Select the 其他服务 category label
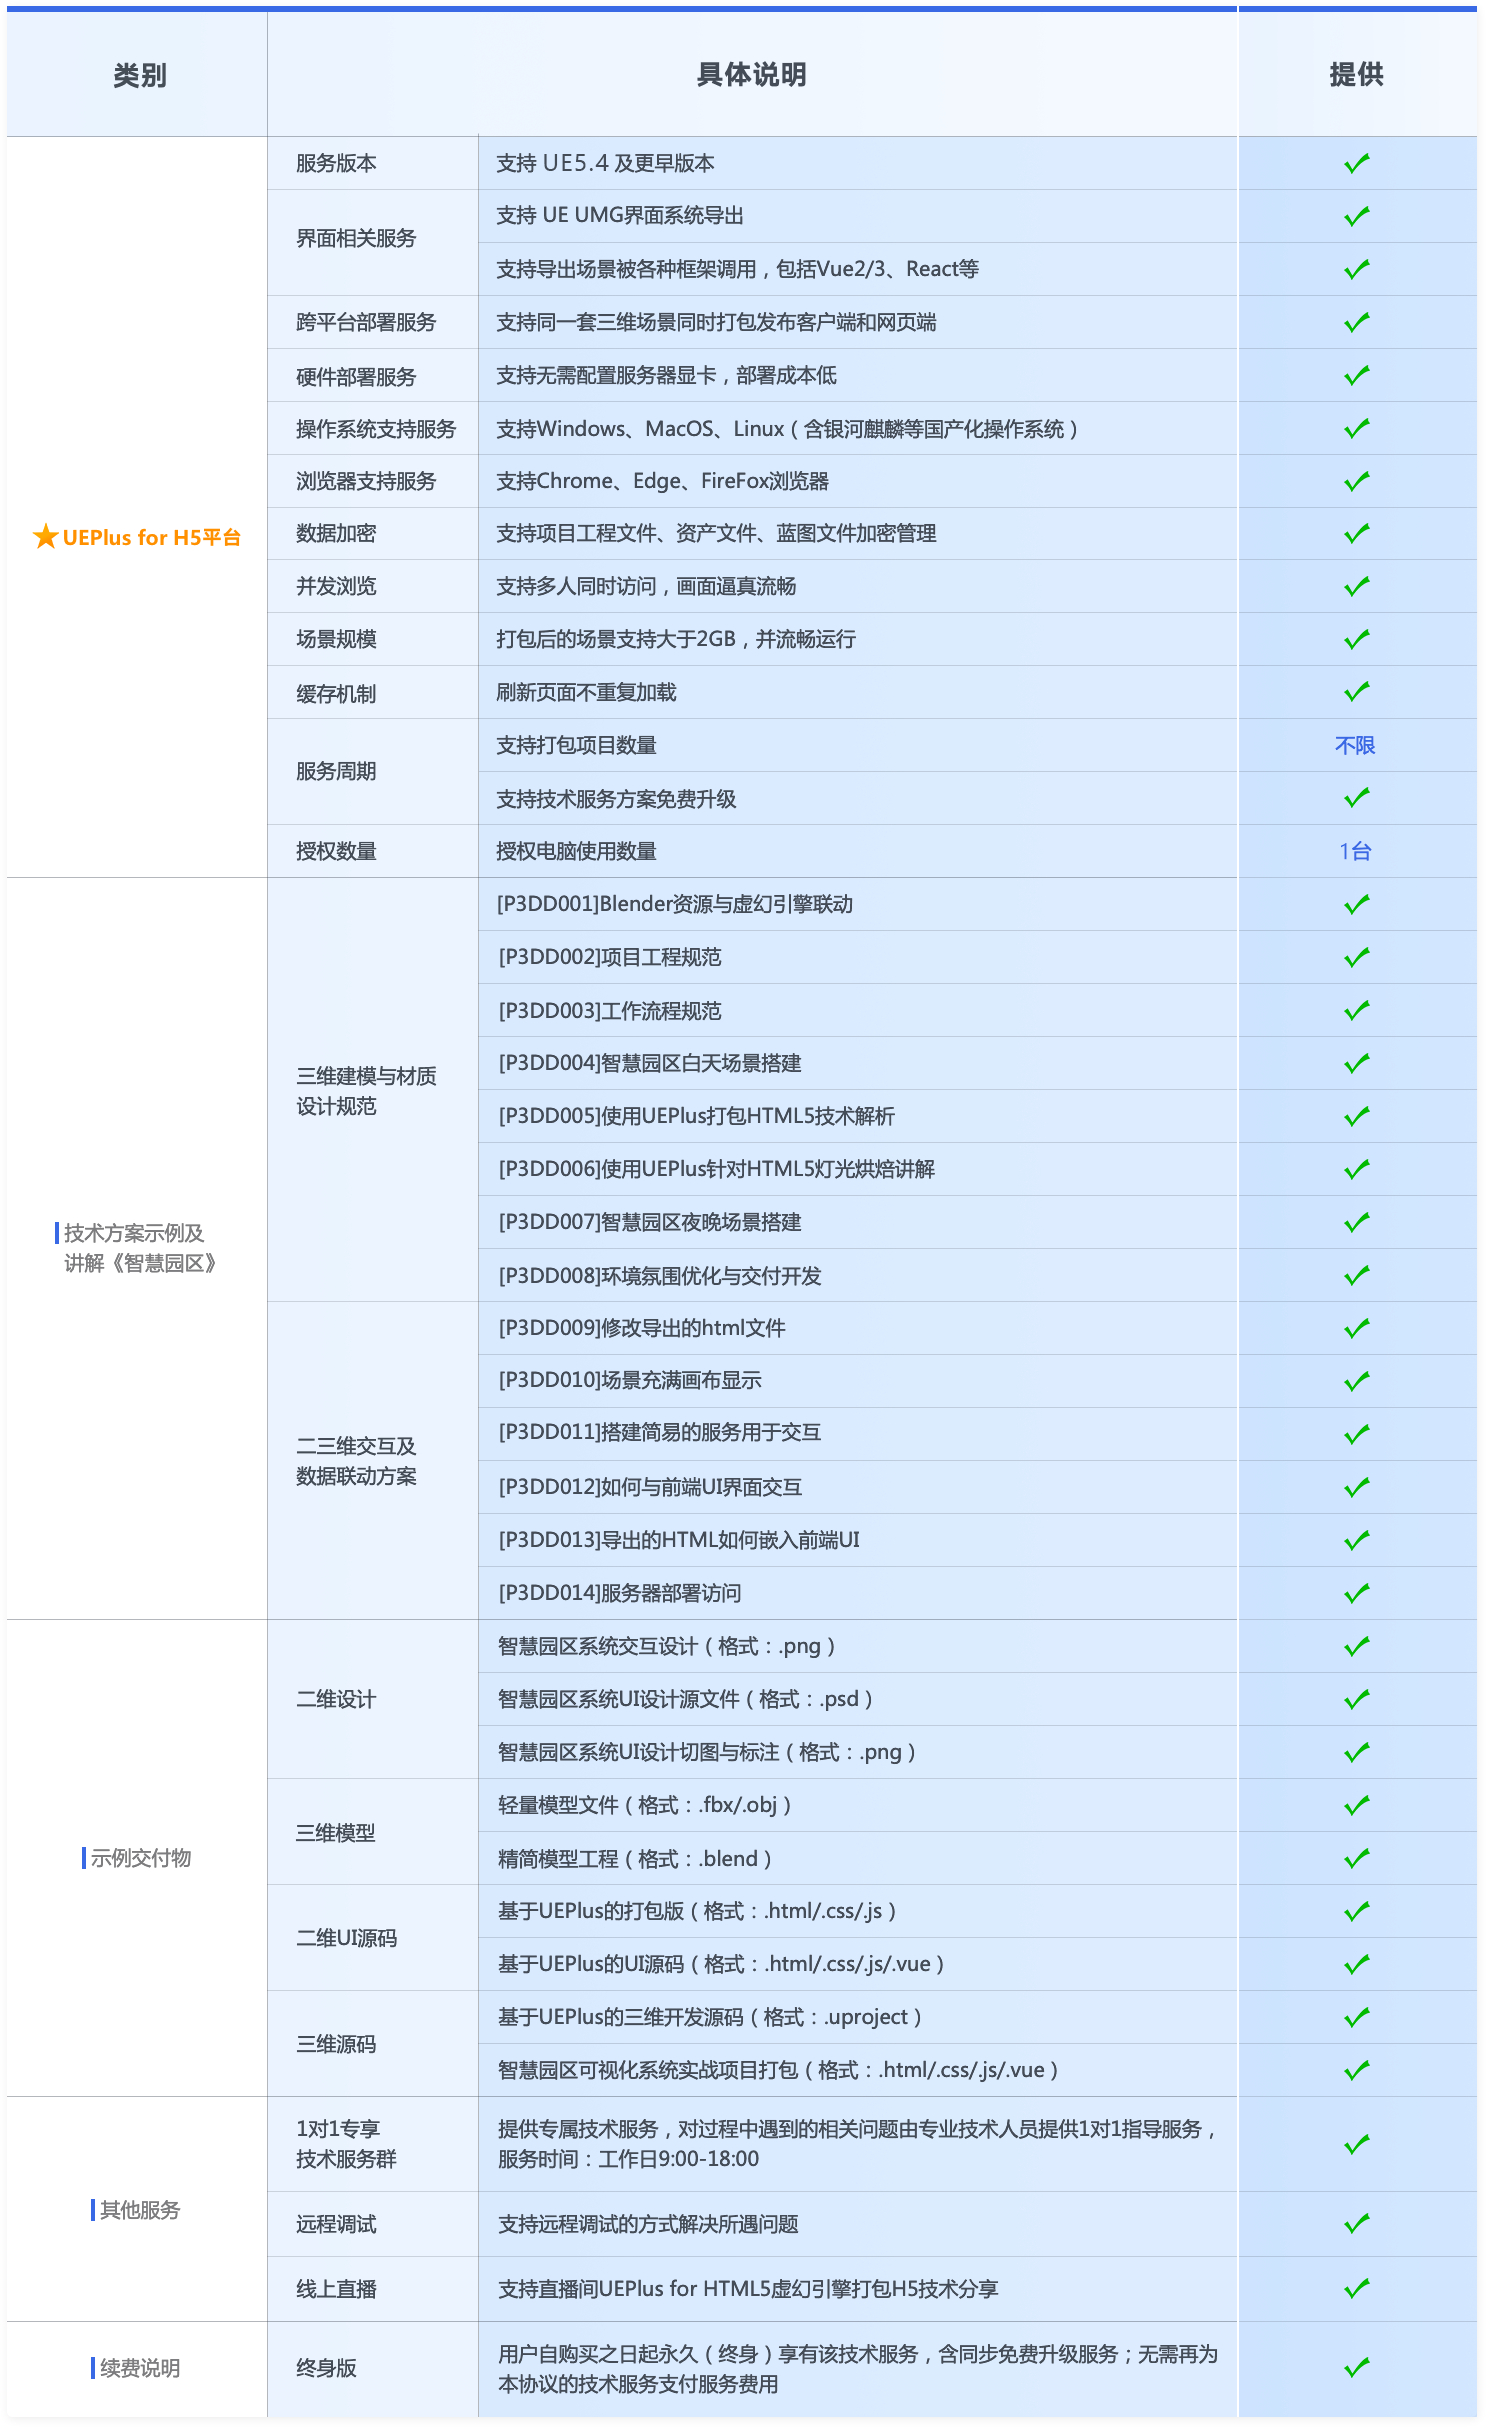The image size is (1486, 2427). [x=139, y=2210]
